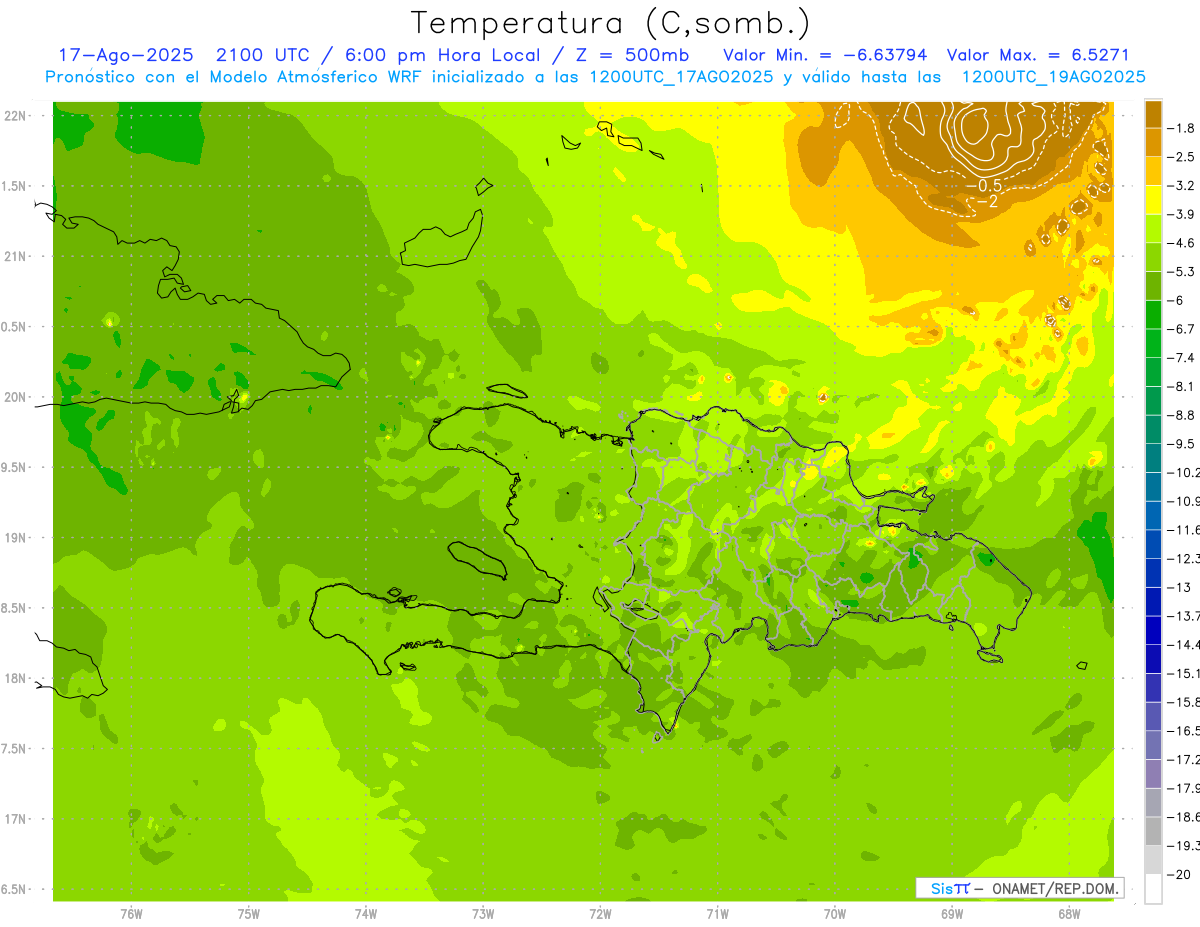The width and height of the screenshot is (1200, 927).
Task: Click the blue colorbar segment between -13 and -13.7
Action: point(1153,601)
